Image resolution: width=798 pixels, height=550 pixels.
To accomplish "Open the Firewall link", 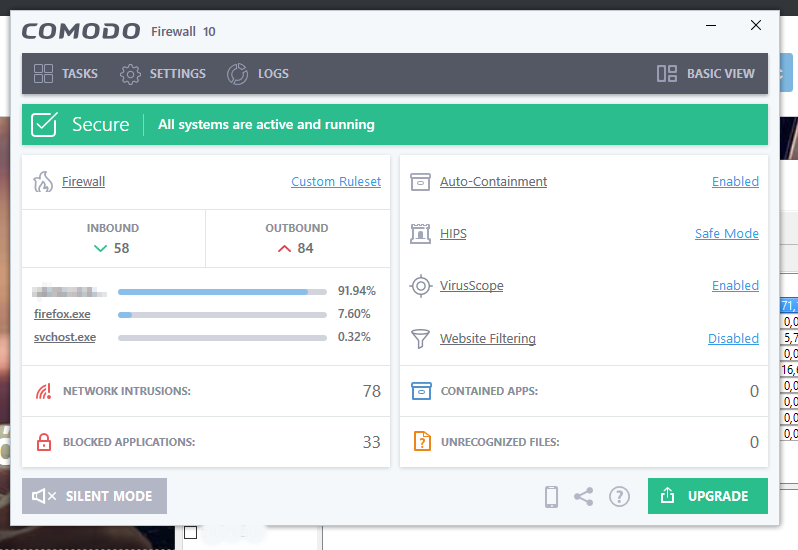I will (83, 182).
